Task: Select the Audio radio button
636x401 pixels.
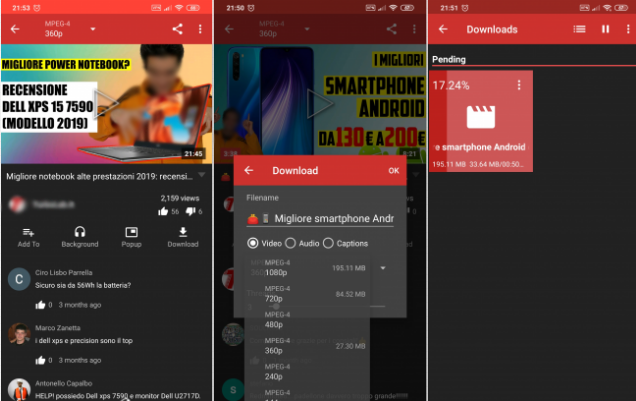Action: (291, 243)
